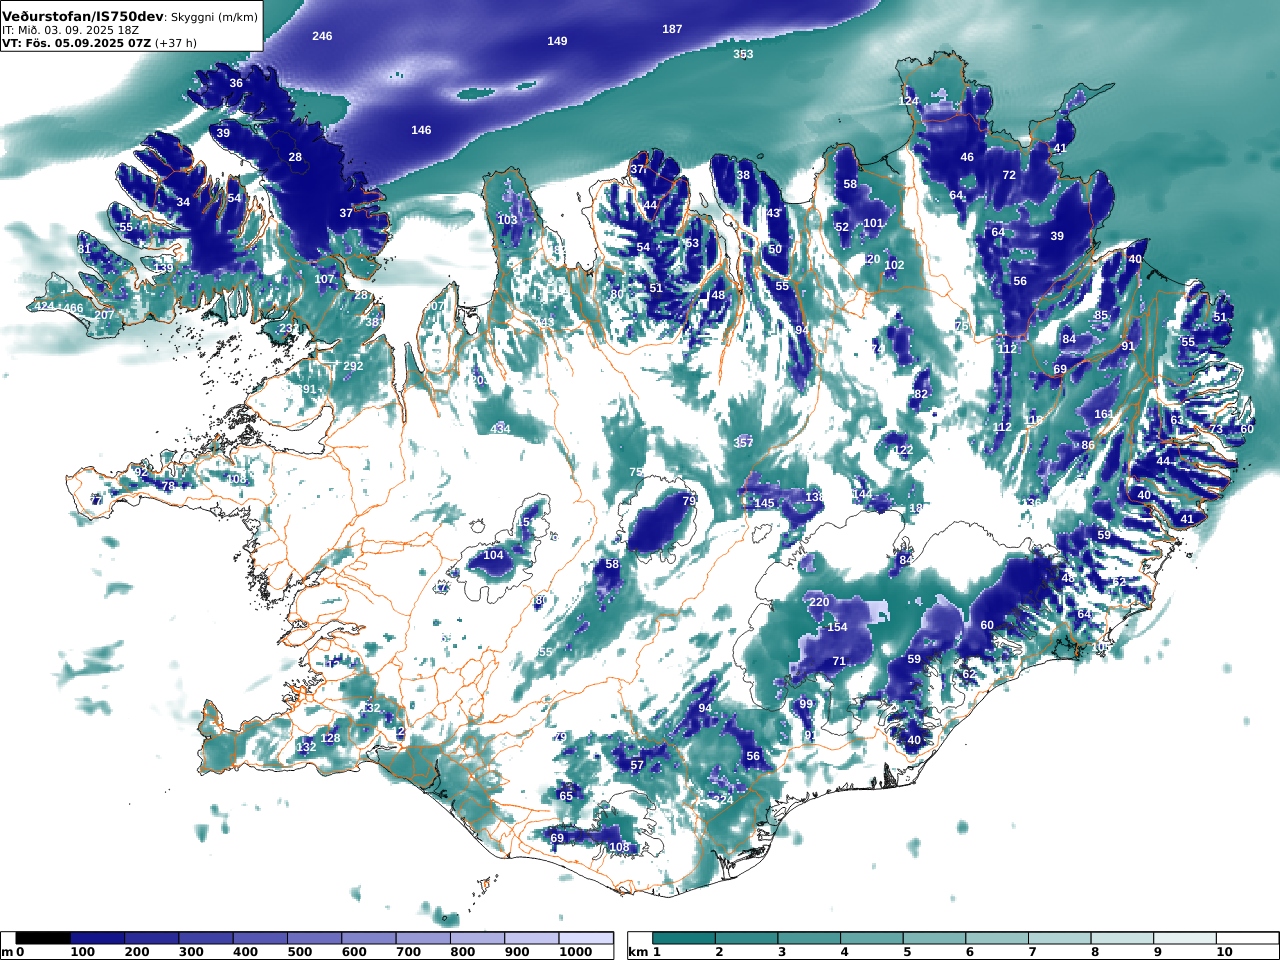Screen dimensions: 1280x960
Task: Select the 100–200 m dark blue swatch
Action: (x=97, y=938)
